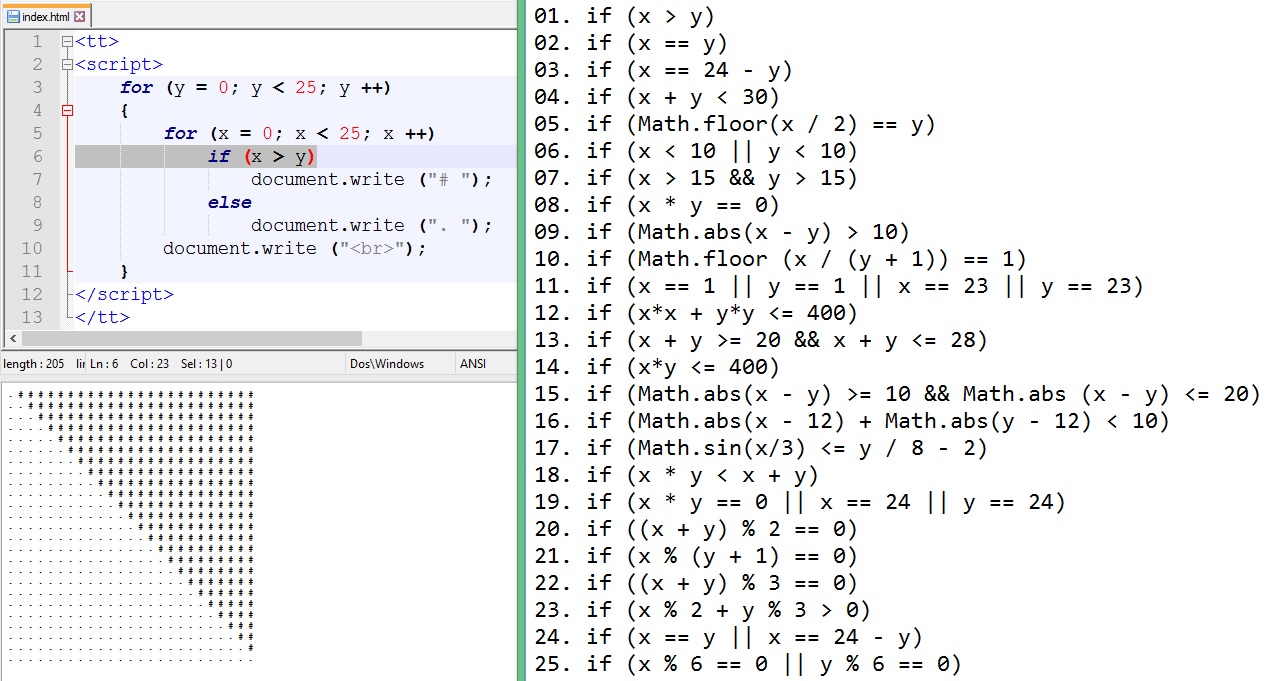This screenshot has height=681, width=1267.
Task: Click list item 17 with Math.sin(x/3)
Action: 761,448
